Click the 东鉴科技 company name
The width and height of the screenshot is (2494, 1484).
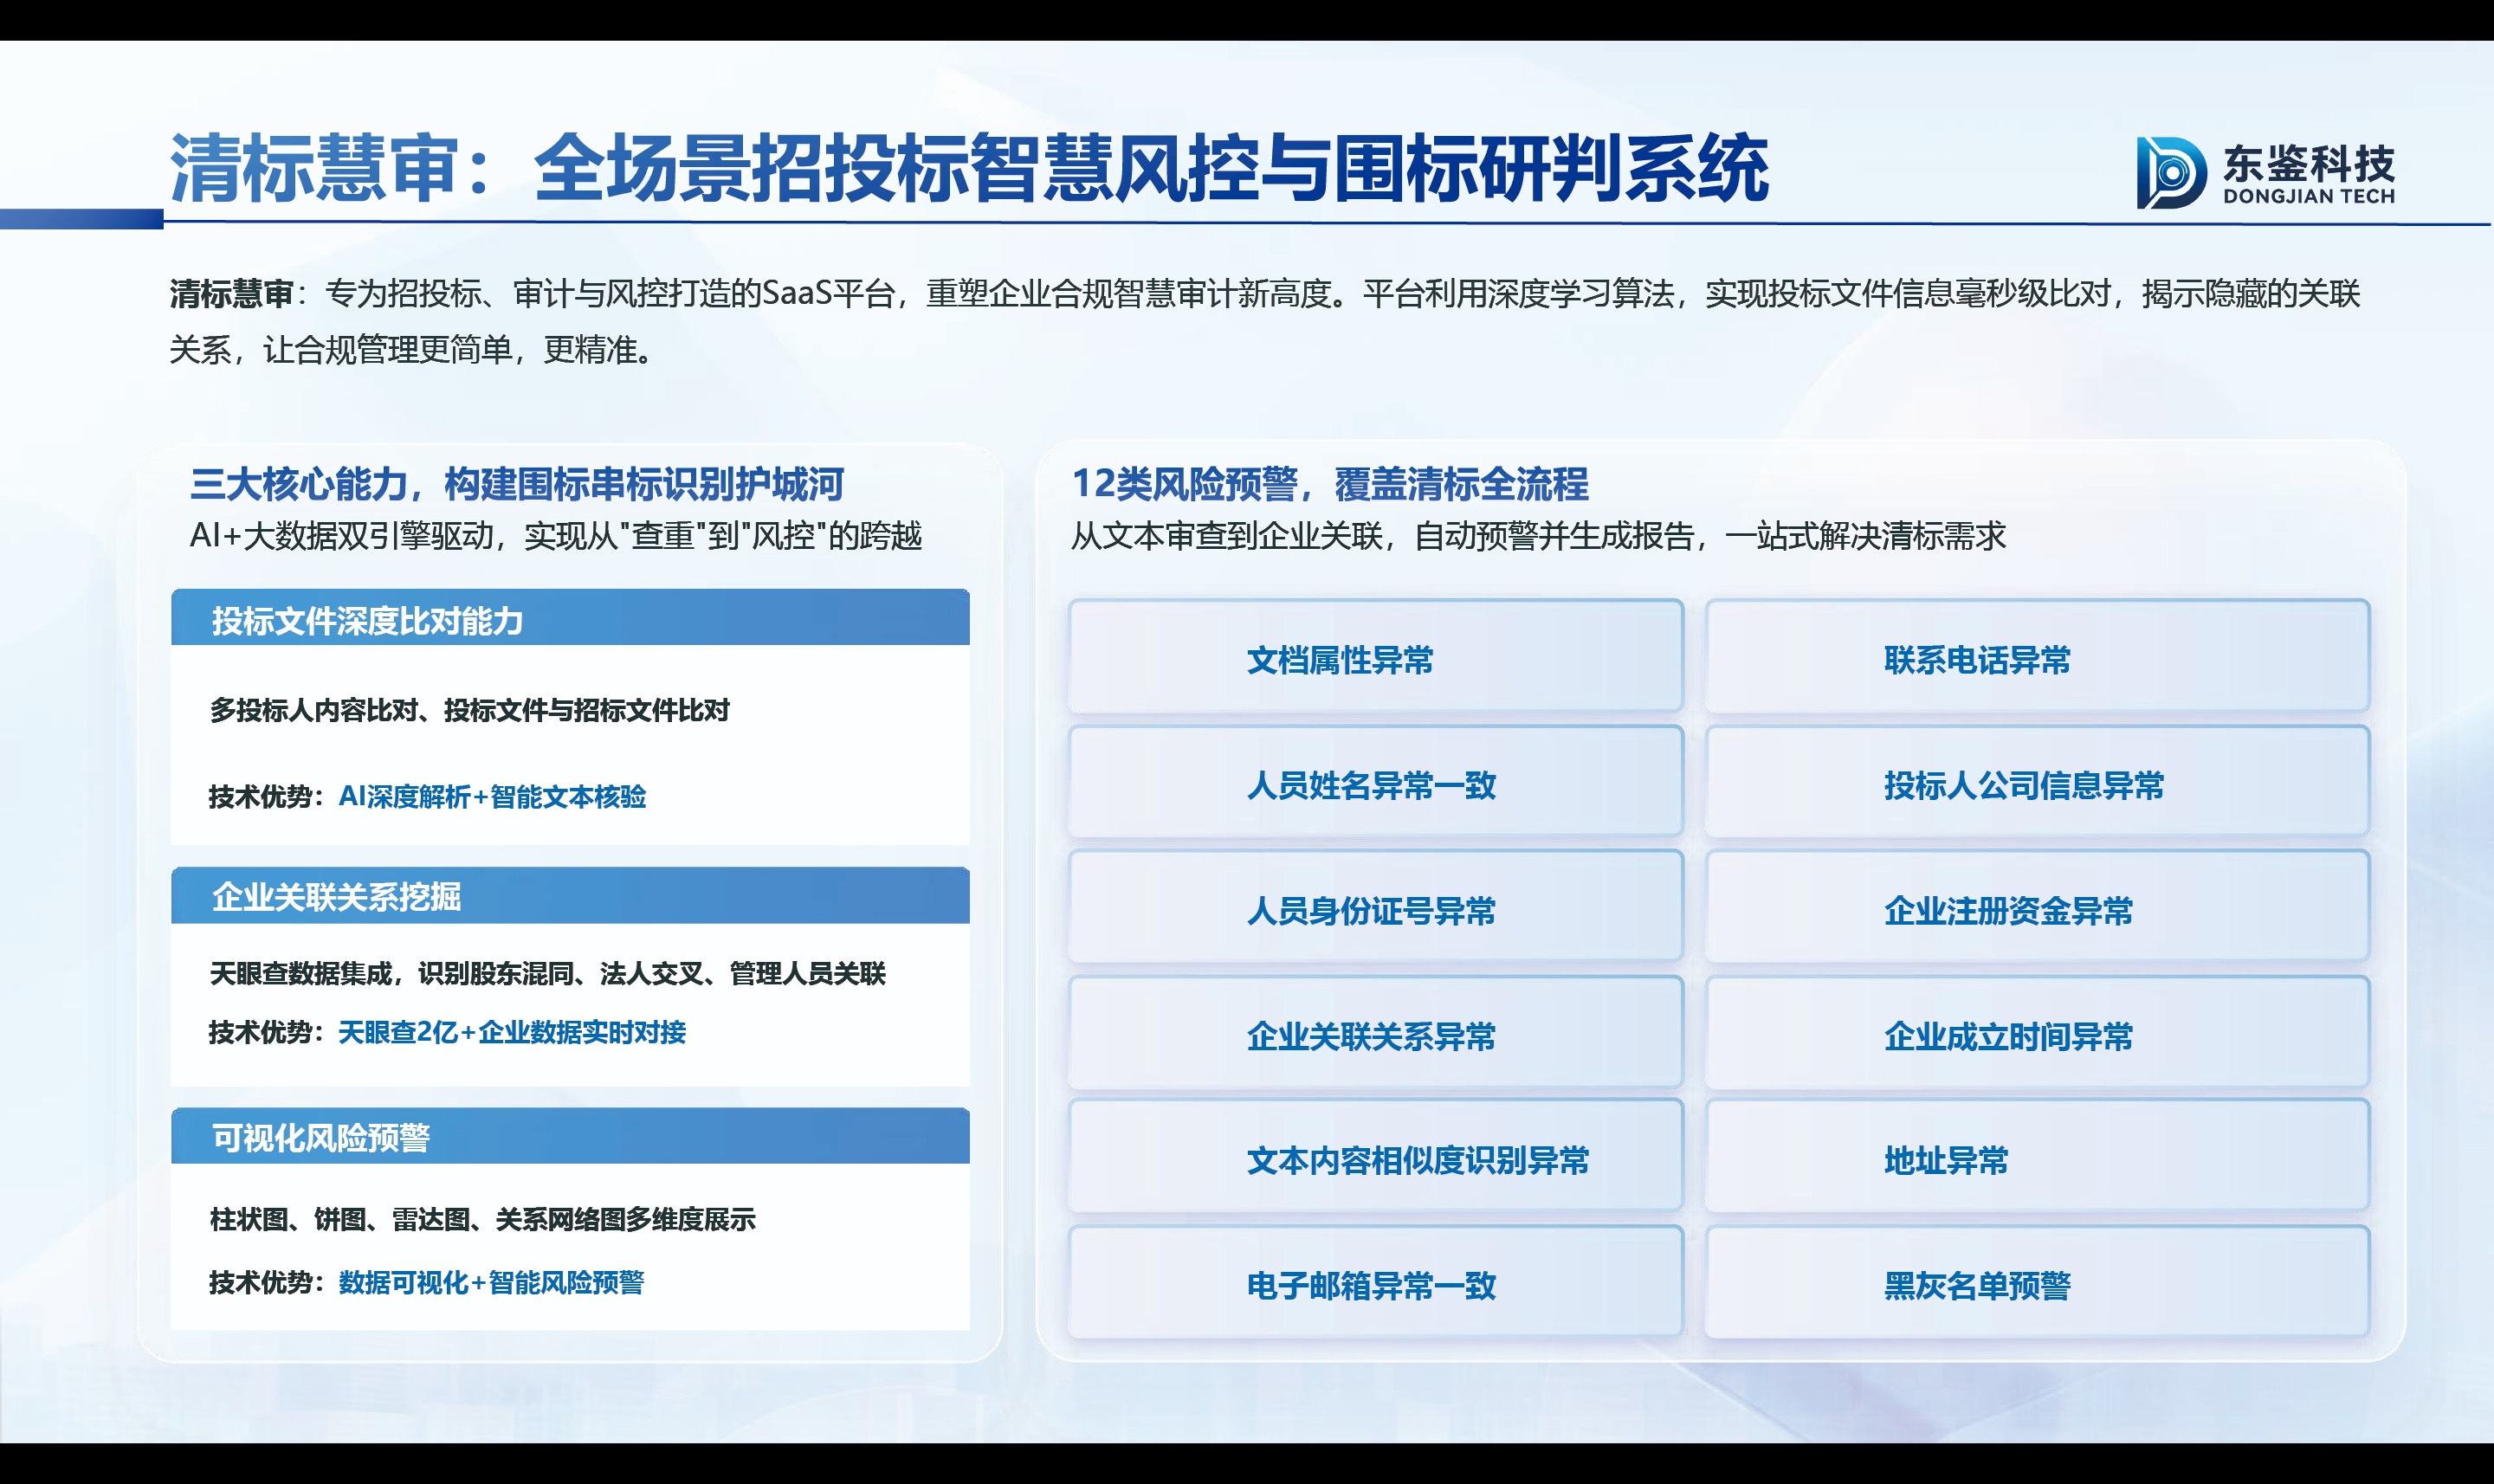click(2308, 163)
